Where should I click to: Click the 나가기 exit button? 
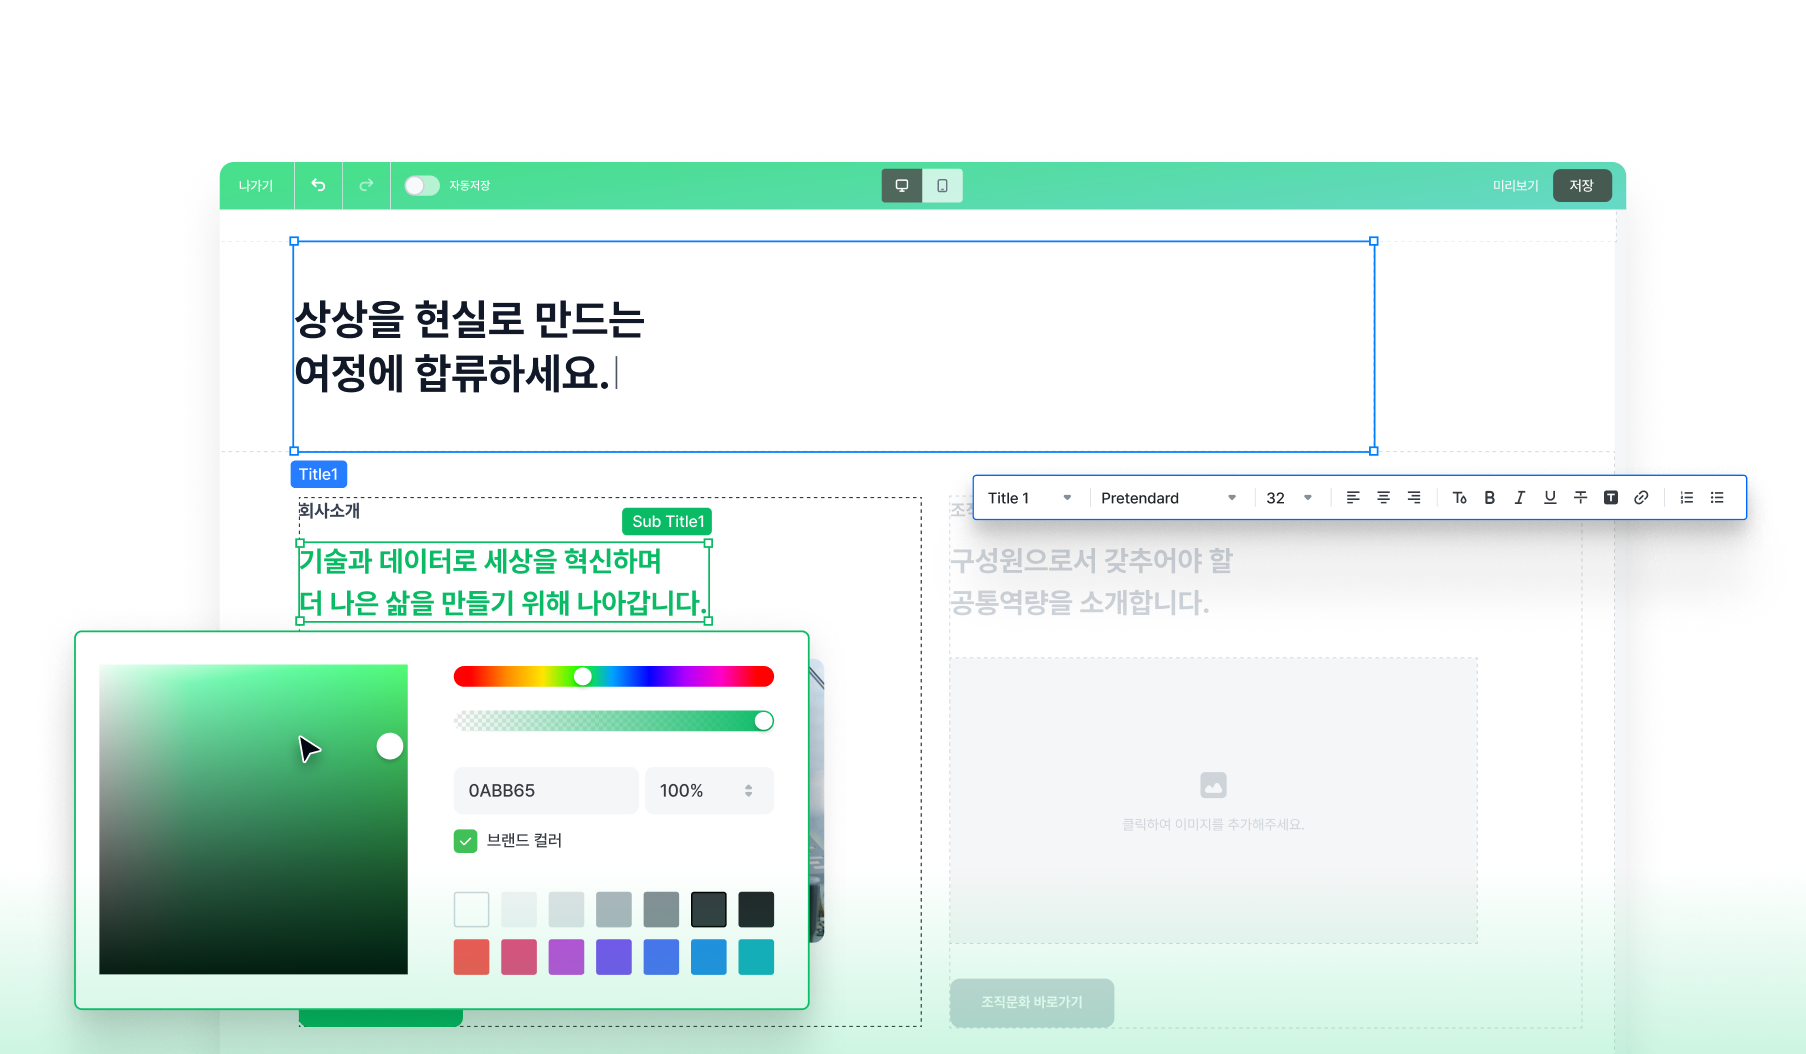point(256,185)
